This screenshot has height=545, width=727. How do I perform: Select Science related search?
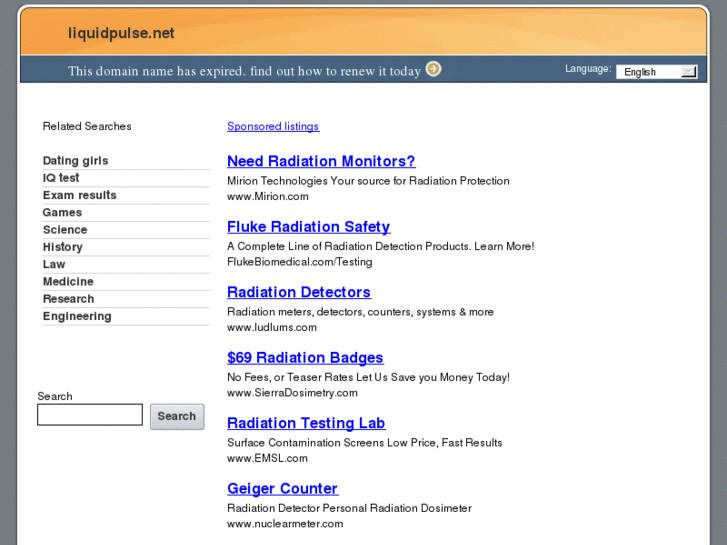pos(65,230)
